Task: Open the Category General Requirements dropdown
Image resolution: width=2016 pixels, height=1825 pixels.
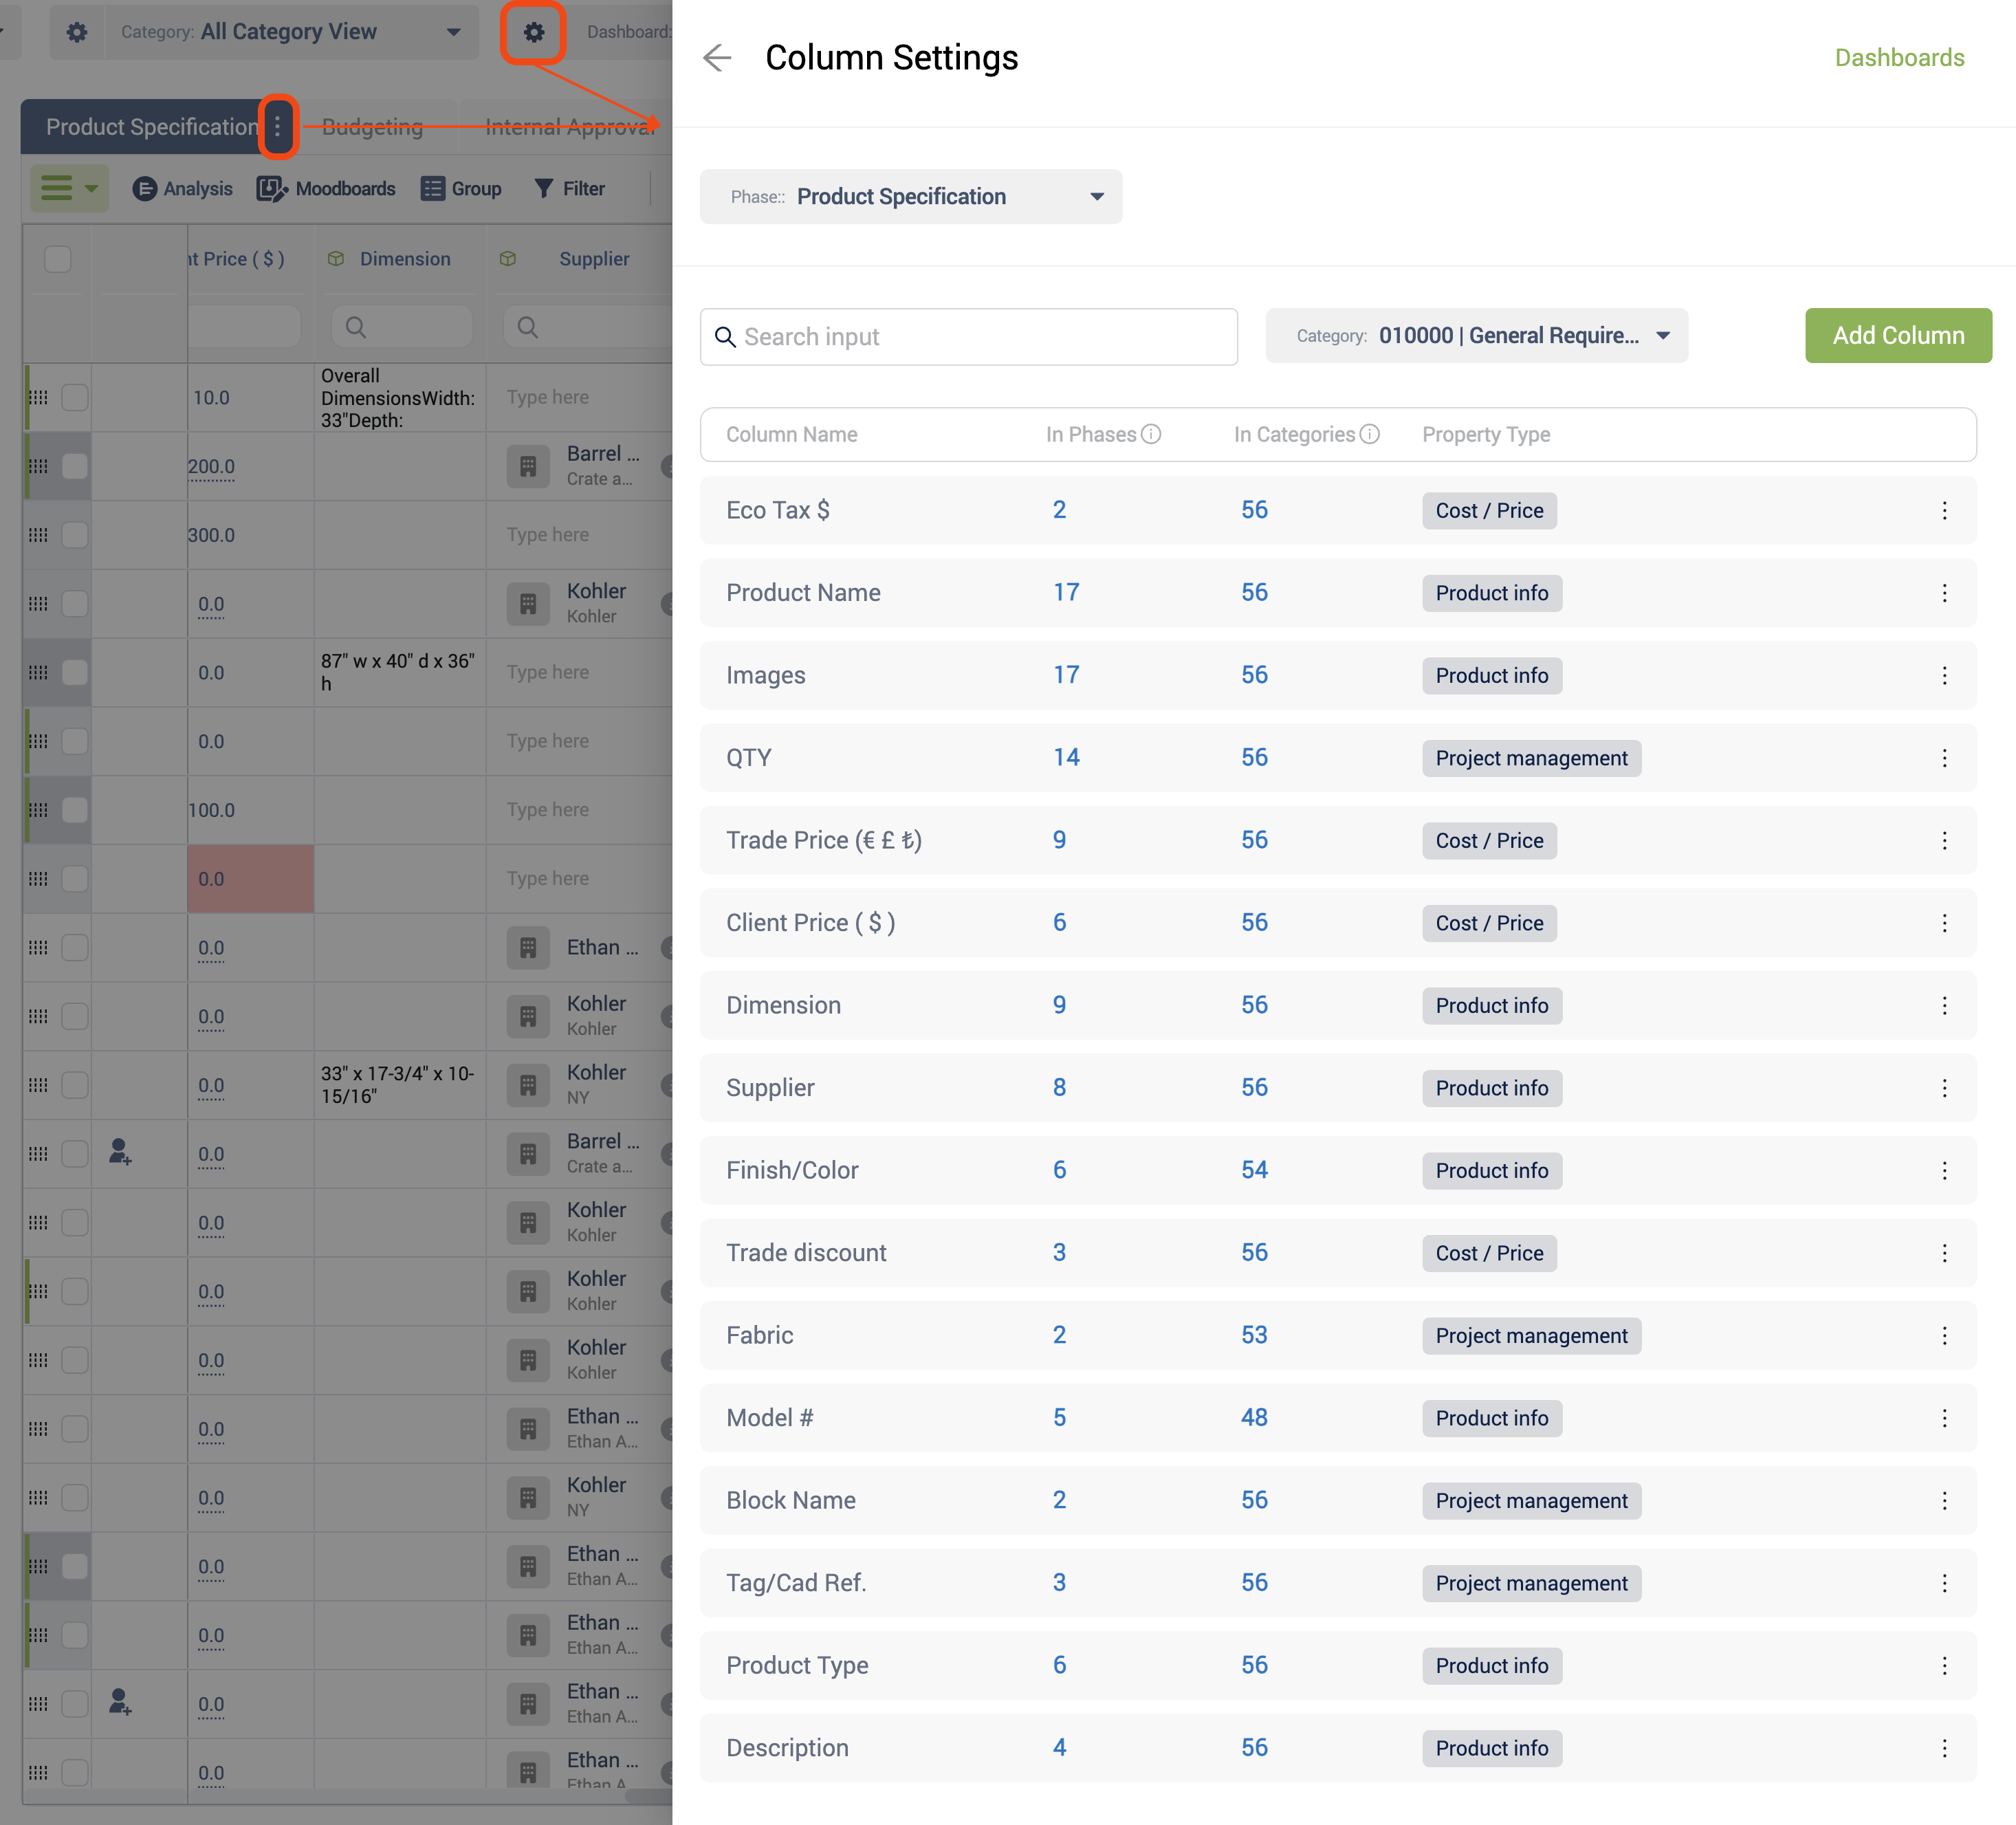Action: point(1476,336)
